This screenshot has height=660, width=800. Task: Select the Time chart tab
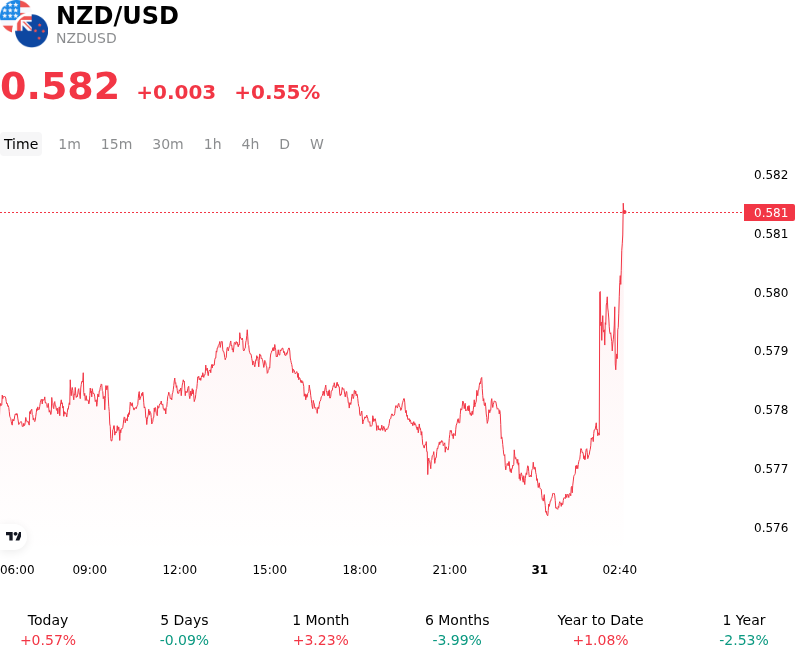click(x=21, y=144)
